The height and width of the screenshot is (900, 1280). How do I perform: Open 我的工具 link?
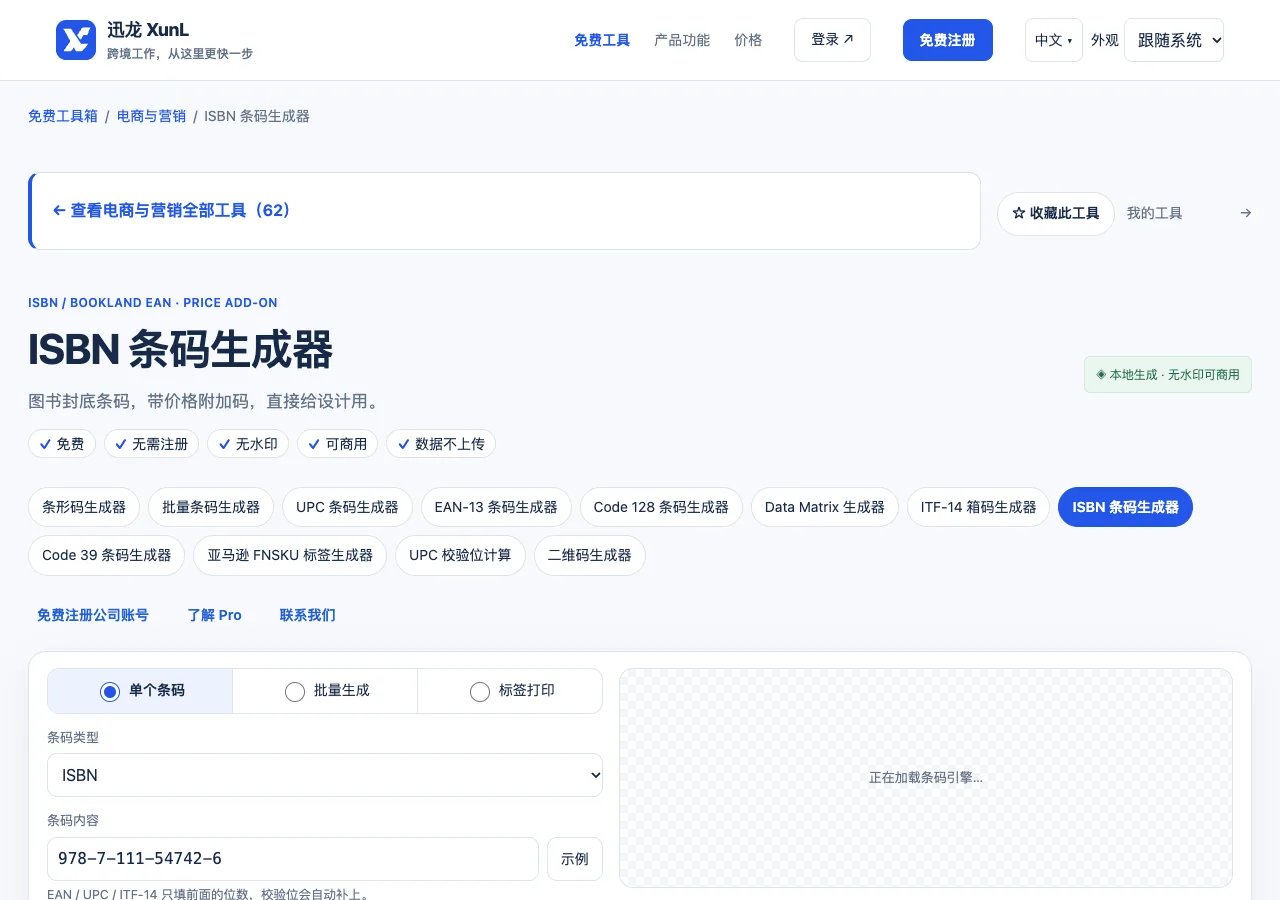click(1155, 213)
